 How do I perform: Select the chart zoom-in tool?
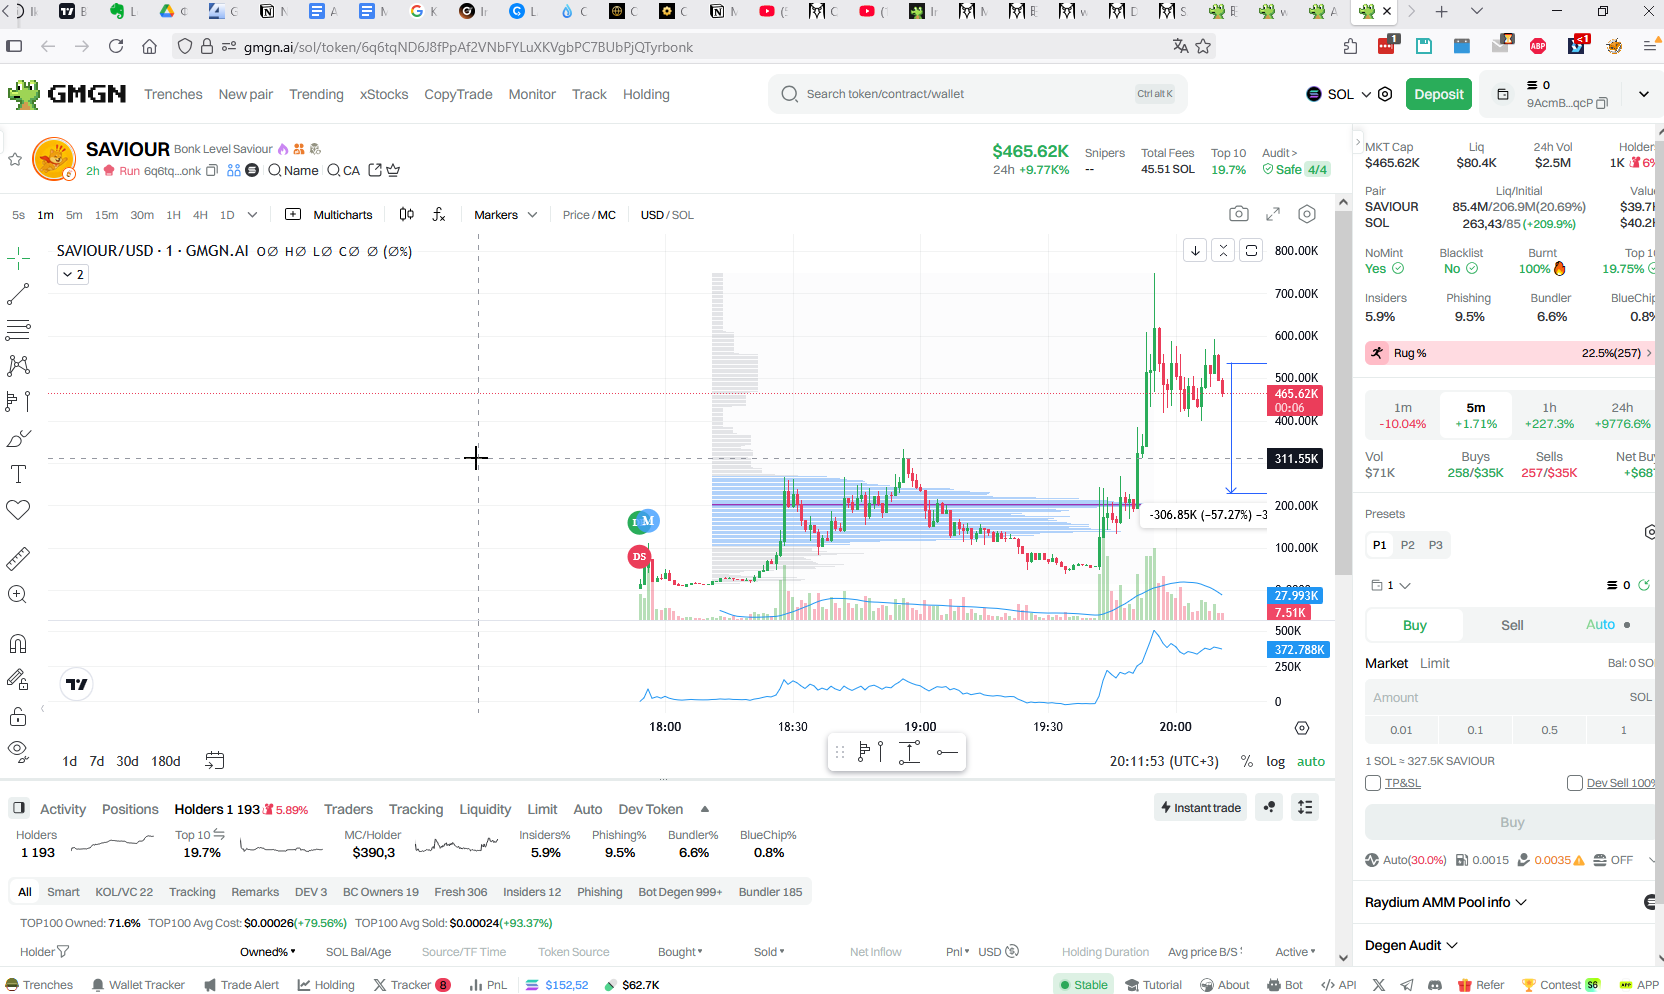click(x=18, y=594)
